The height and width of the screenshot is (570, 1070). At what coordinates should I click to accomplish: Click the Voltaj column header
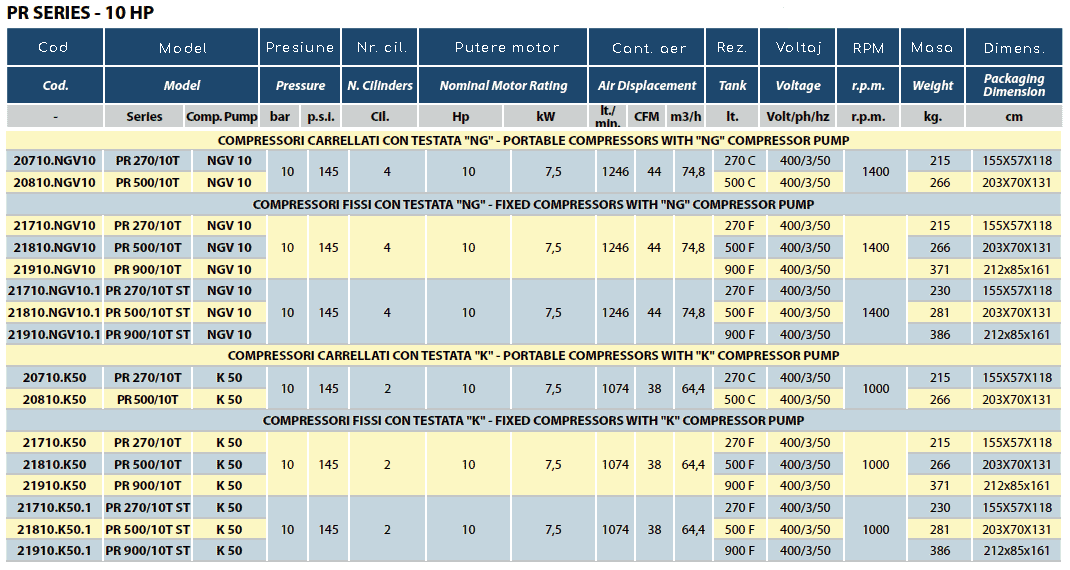pyautogui.click(x=798, y=47)
